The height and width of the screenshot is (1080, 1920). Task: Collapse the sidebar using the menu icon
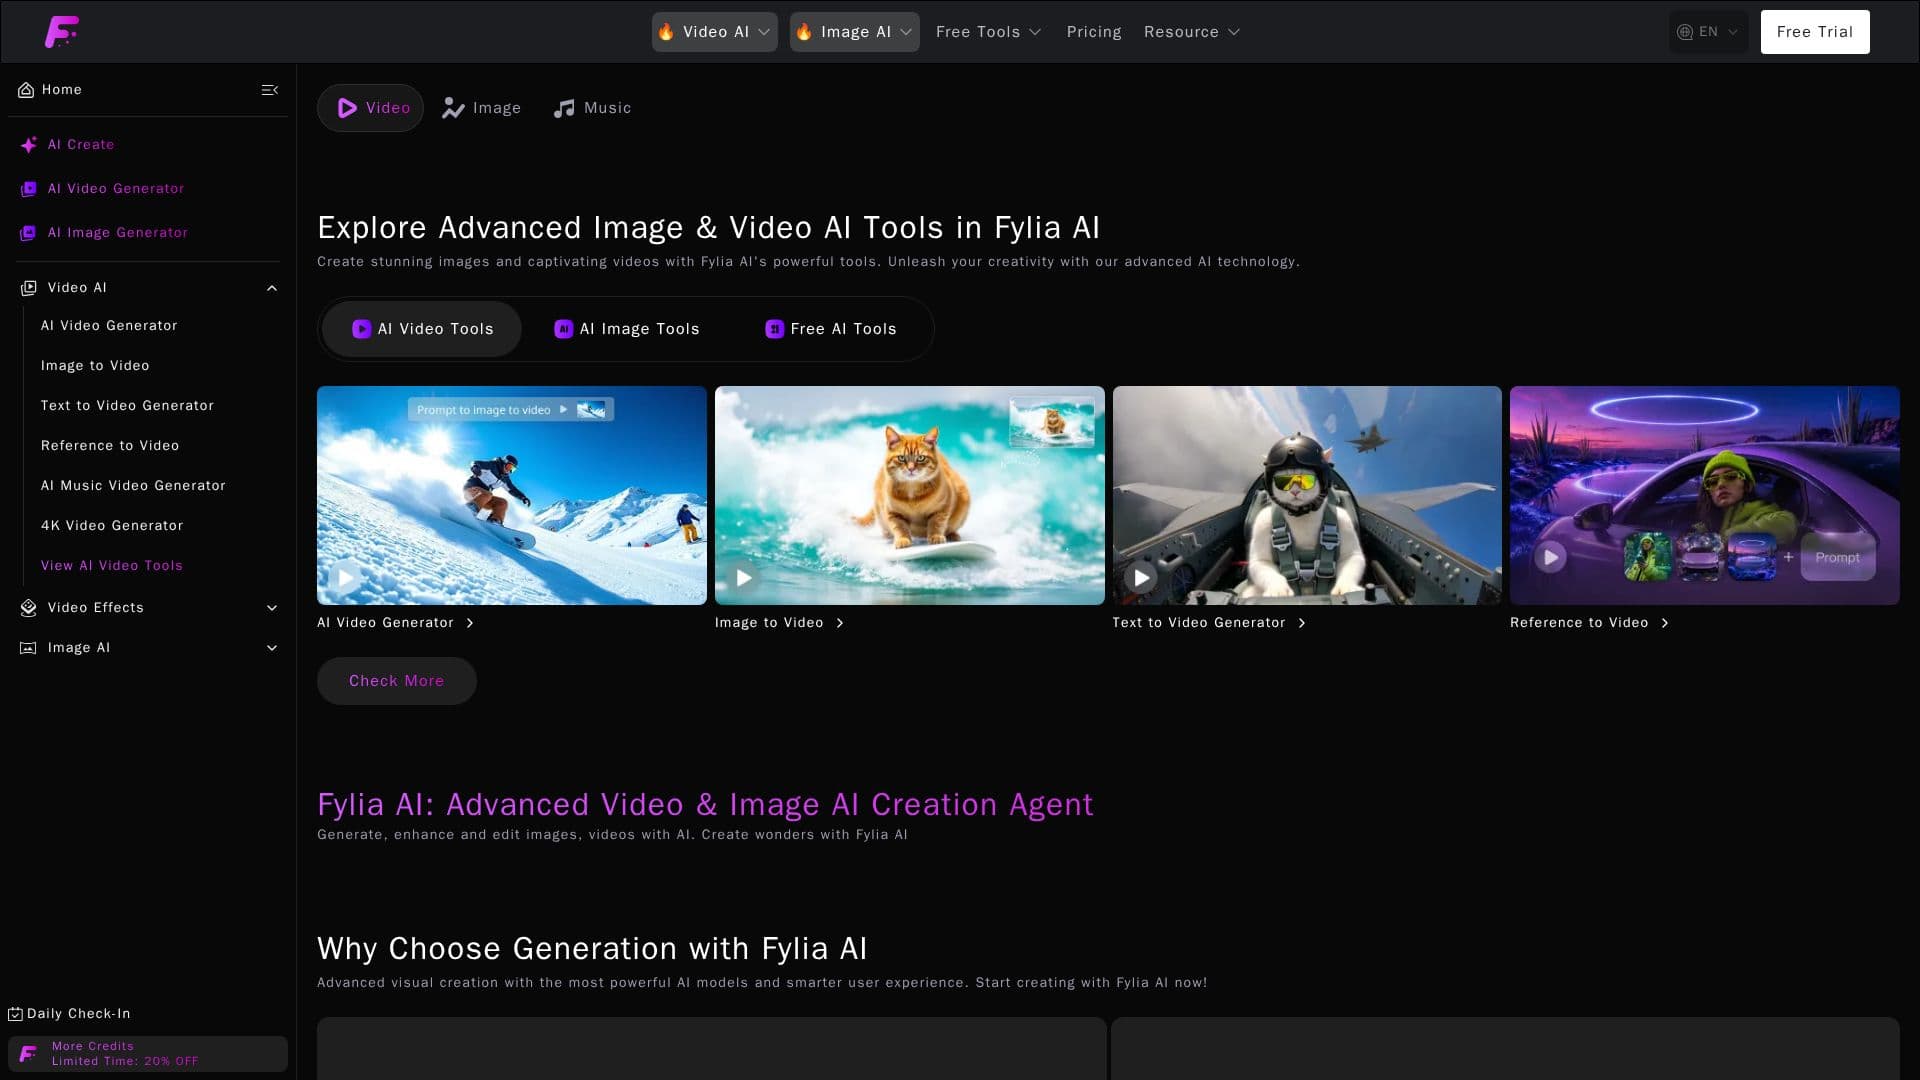tap(269, 90)
